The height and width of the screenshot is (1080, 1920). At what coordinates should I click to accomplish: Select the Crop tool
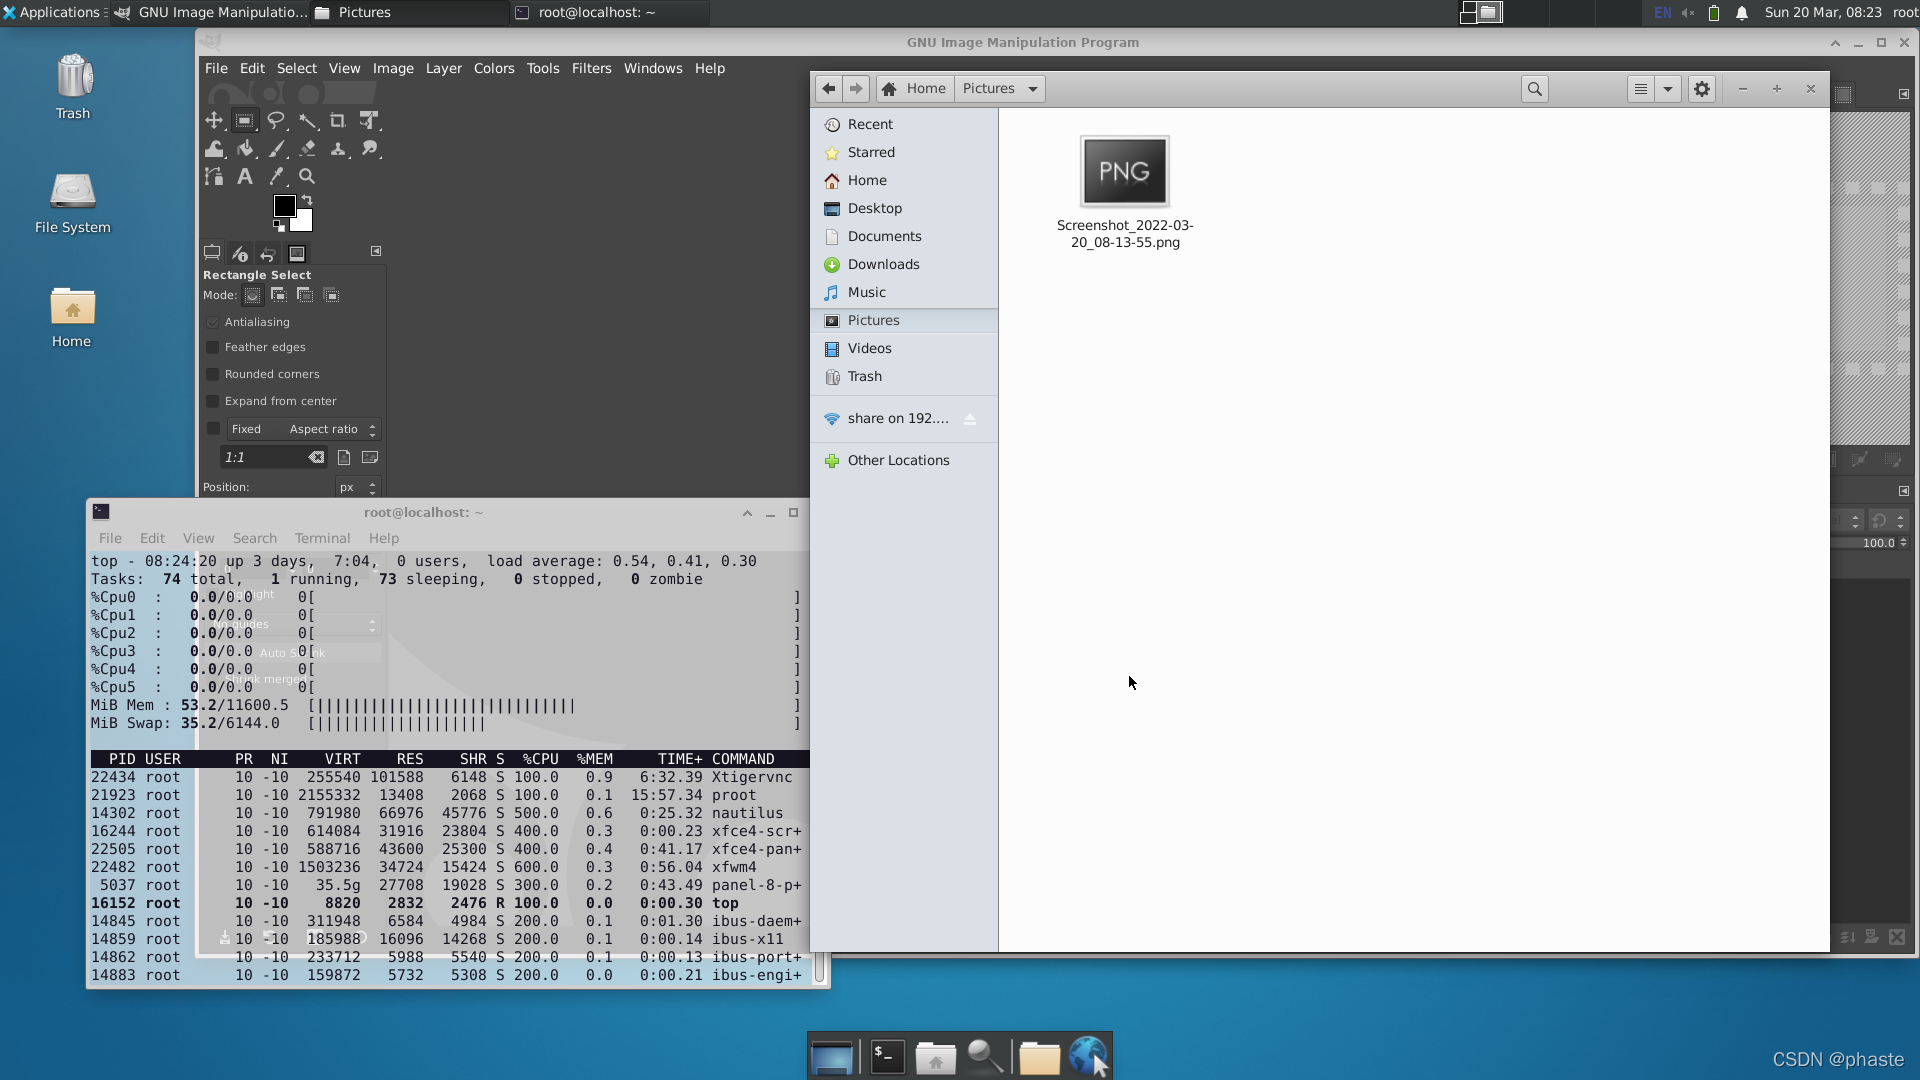338,121
